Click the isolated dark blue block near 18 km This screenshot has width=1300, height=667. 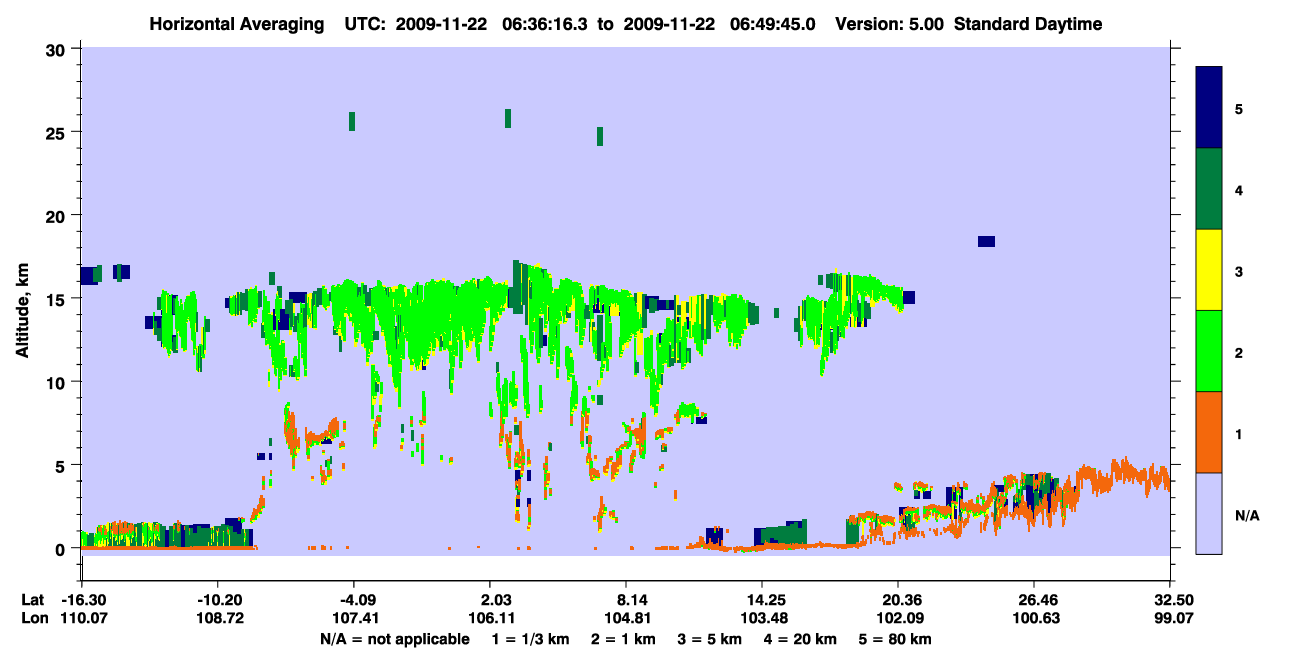pyautogui.click(x=986, y=241)
